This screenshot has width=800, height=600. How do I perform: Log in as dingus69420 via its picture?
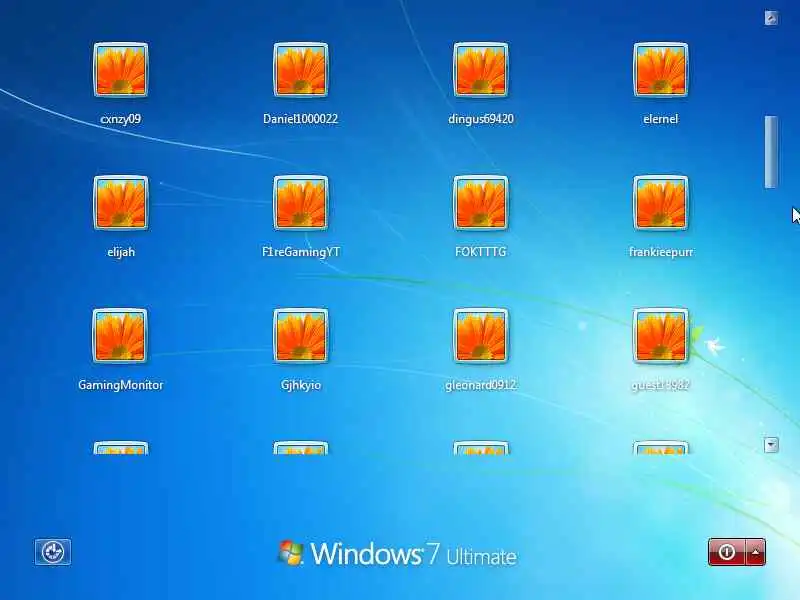tap(481, 70)
